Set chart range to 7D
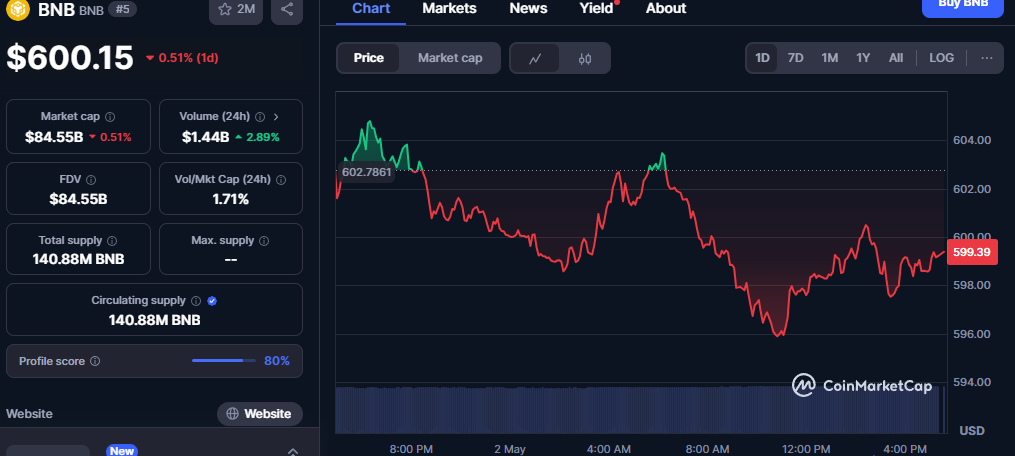The height and width of the screenshot is (456, 1015). coord(796,58)
